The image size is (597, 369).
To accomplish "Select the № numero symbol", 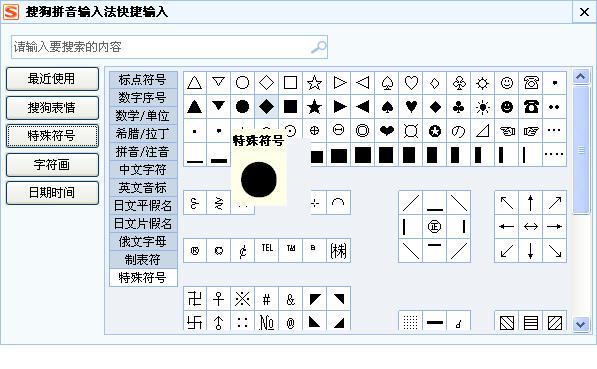I will click(x=267, y=323).
